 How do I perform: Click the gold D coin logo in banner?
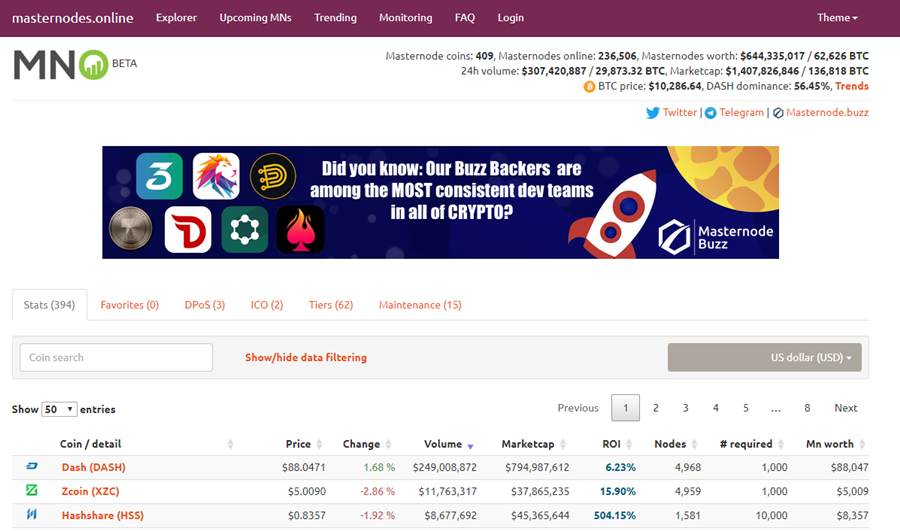(x=273, y=176)
